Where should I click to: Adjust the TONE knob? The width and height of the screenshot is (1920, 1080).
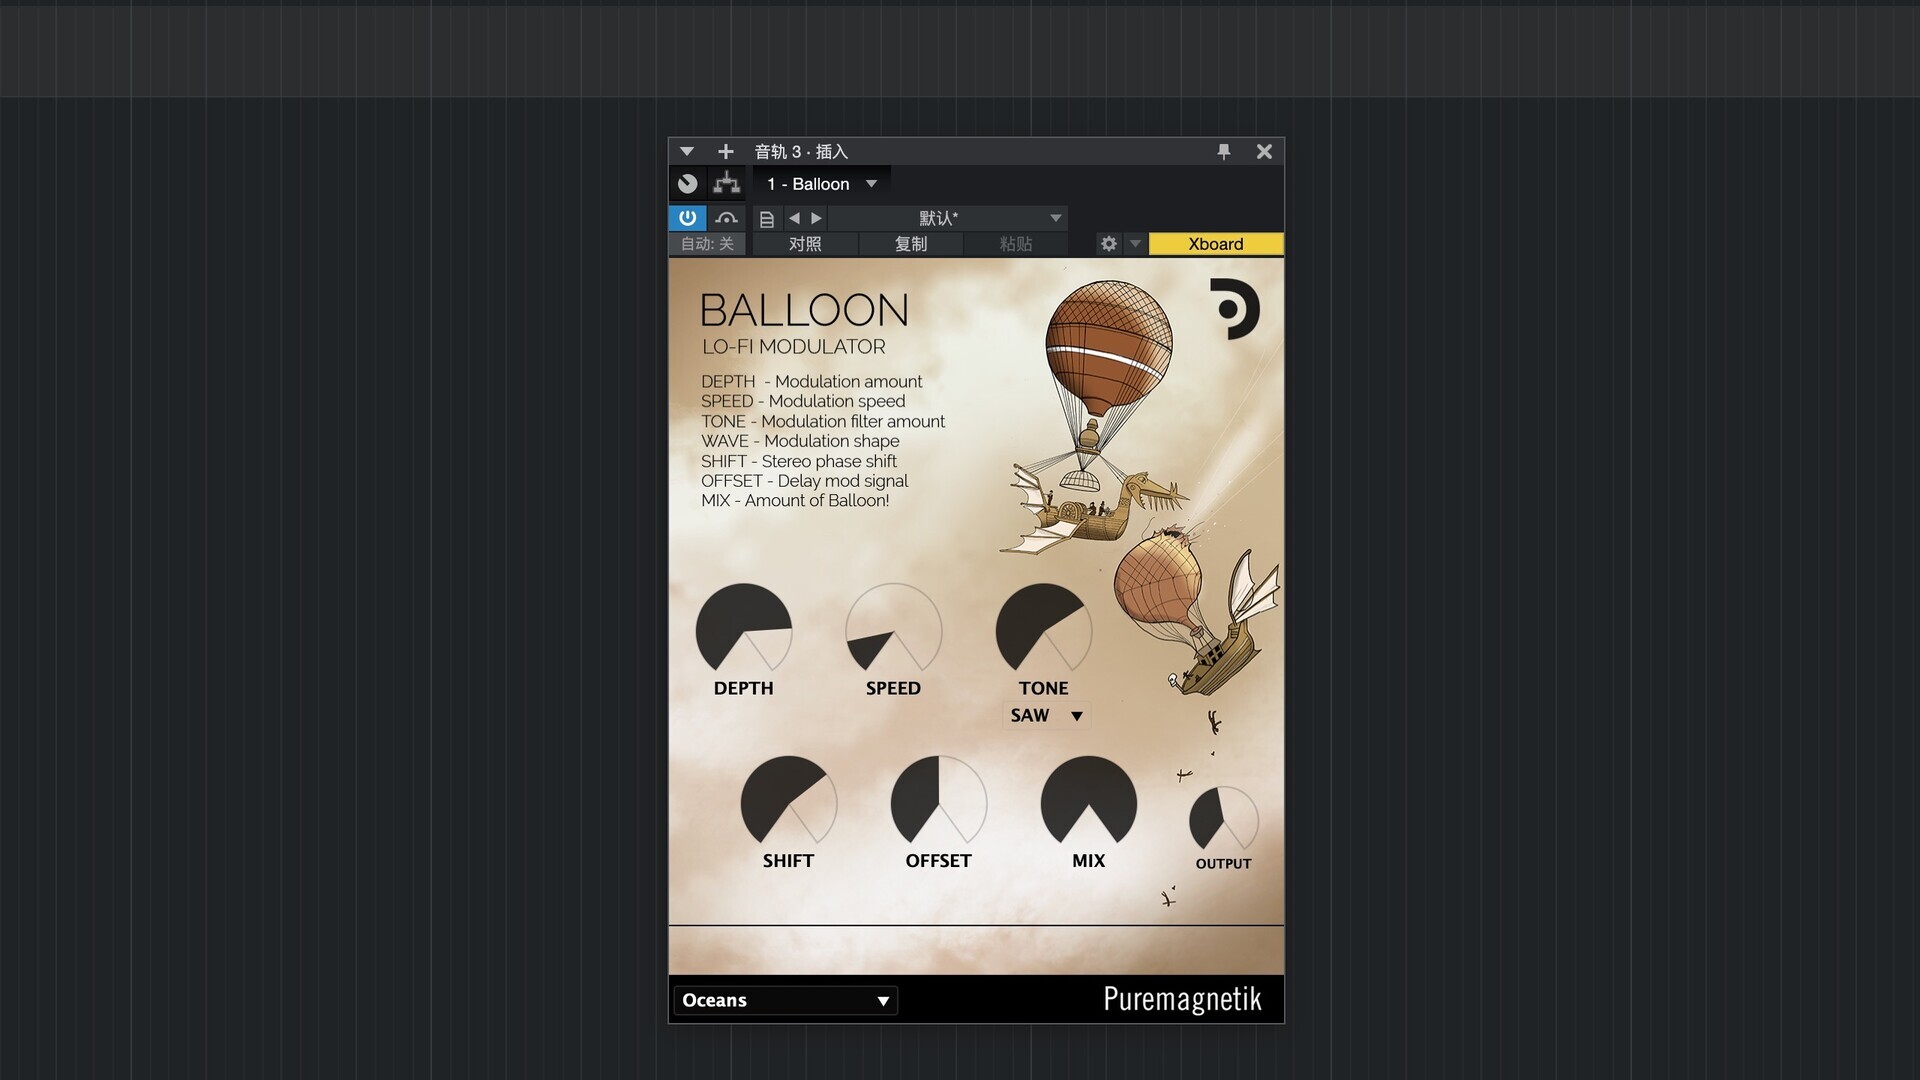click(1044, 630)
